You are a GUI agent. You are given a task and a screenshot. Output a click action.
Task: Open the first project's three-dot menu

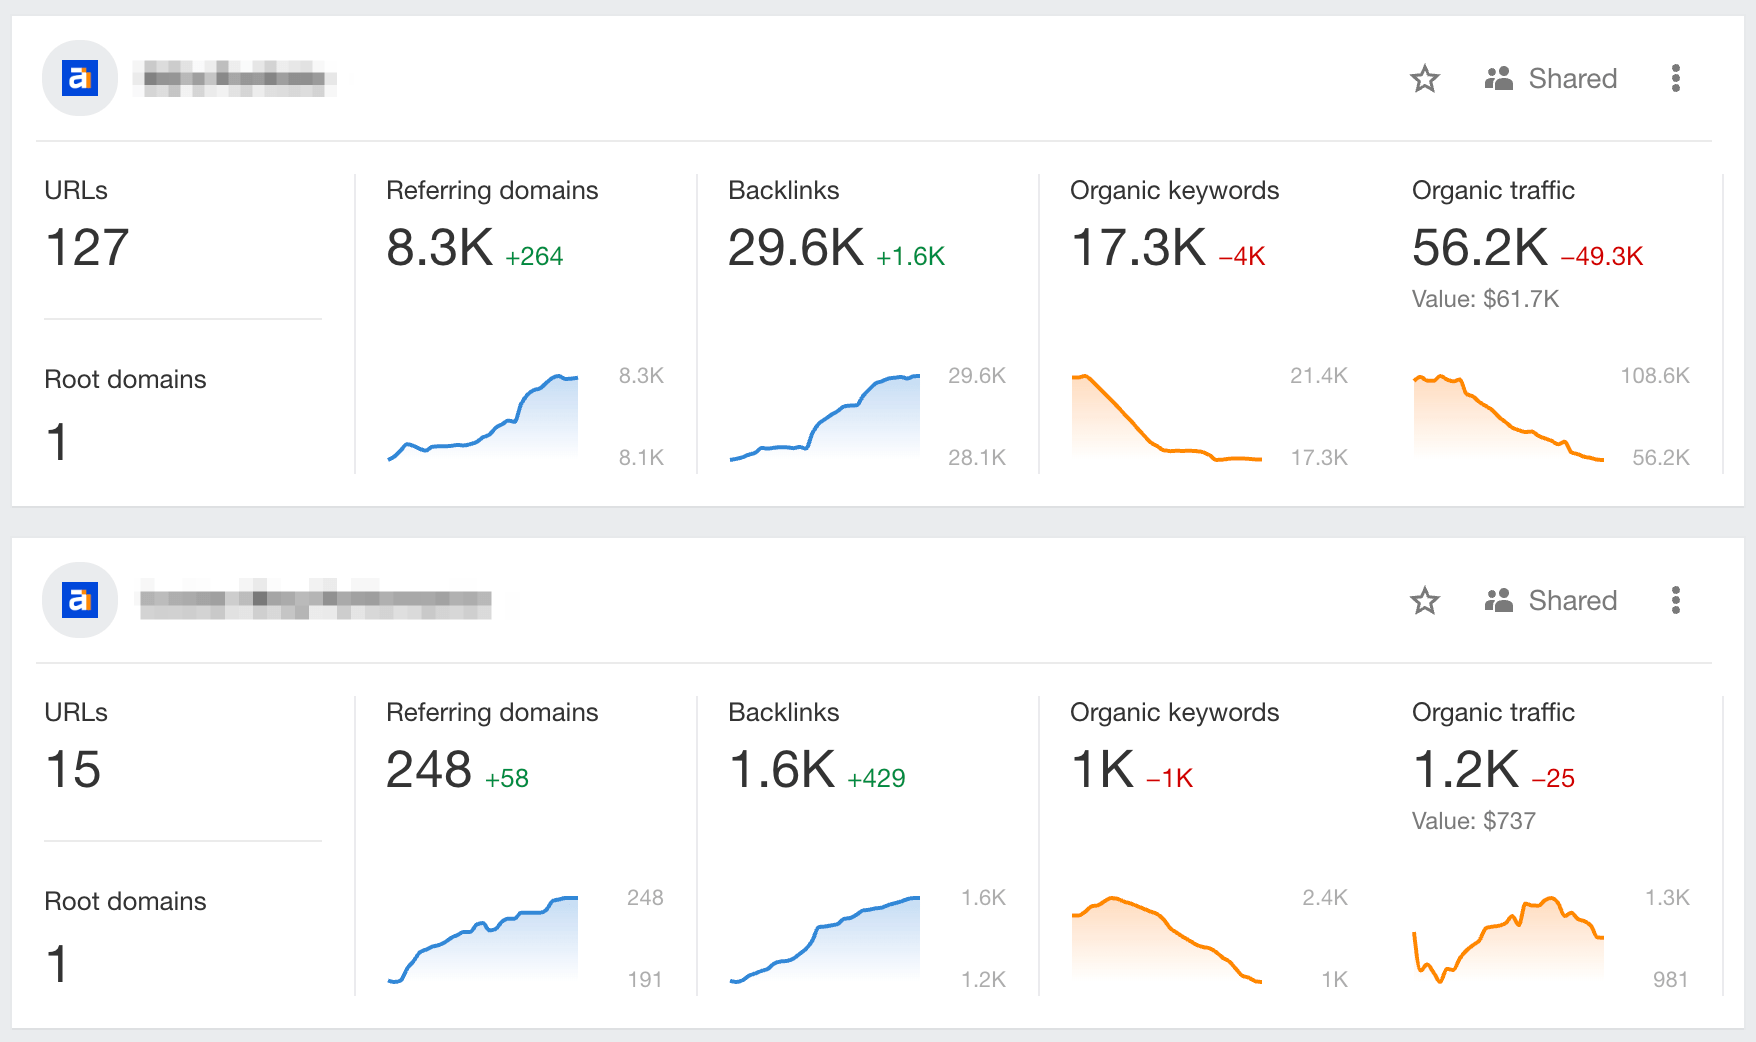pos(1675,79)
